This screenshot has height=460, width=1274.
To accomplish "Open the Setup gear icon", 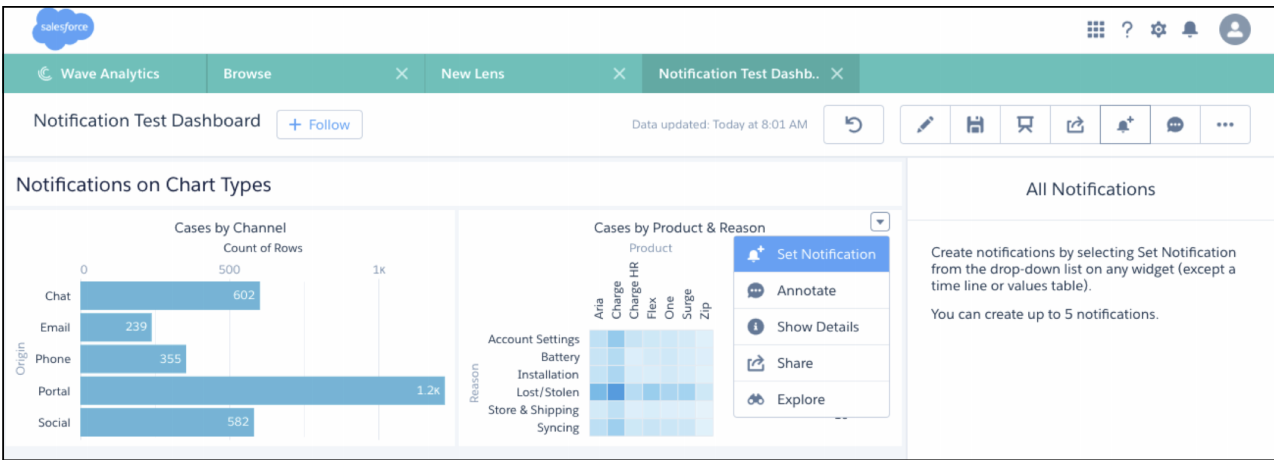I will 1159,30.
